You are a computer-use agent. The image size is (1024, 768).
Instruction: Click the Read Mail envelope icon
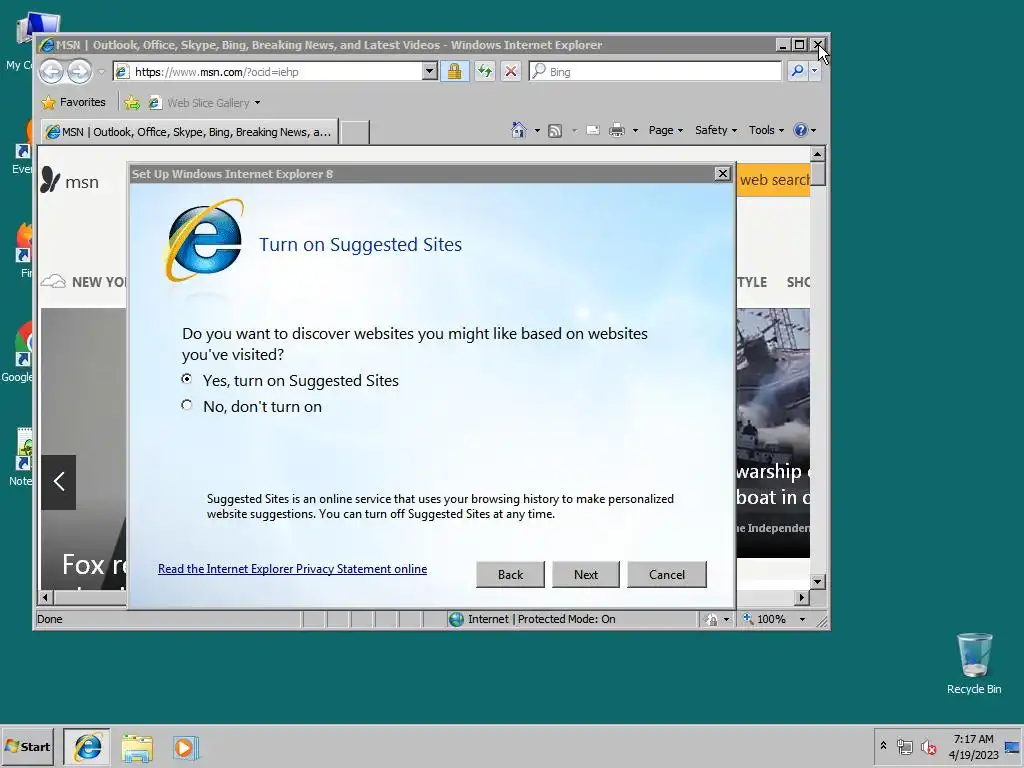pyautogui.click(x=593, y=130)
